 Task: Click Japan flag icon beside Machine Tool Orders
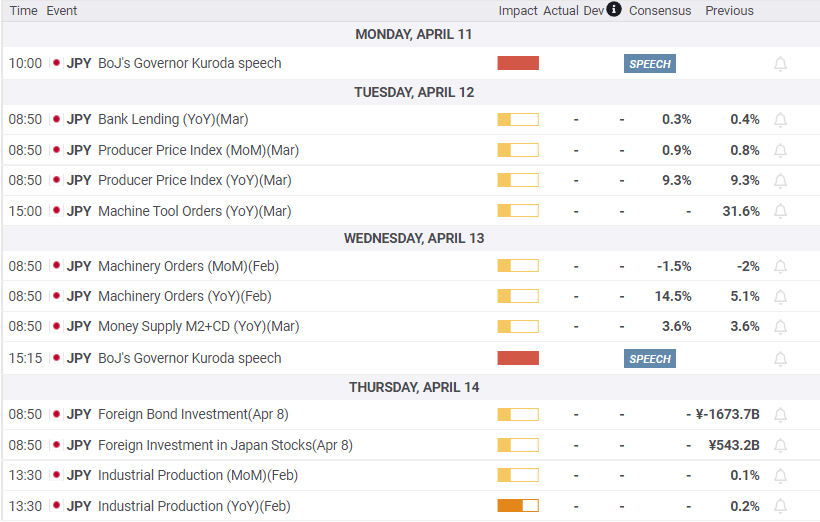click(x=56, y=211)
